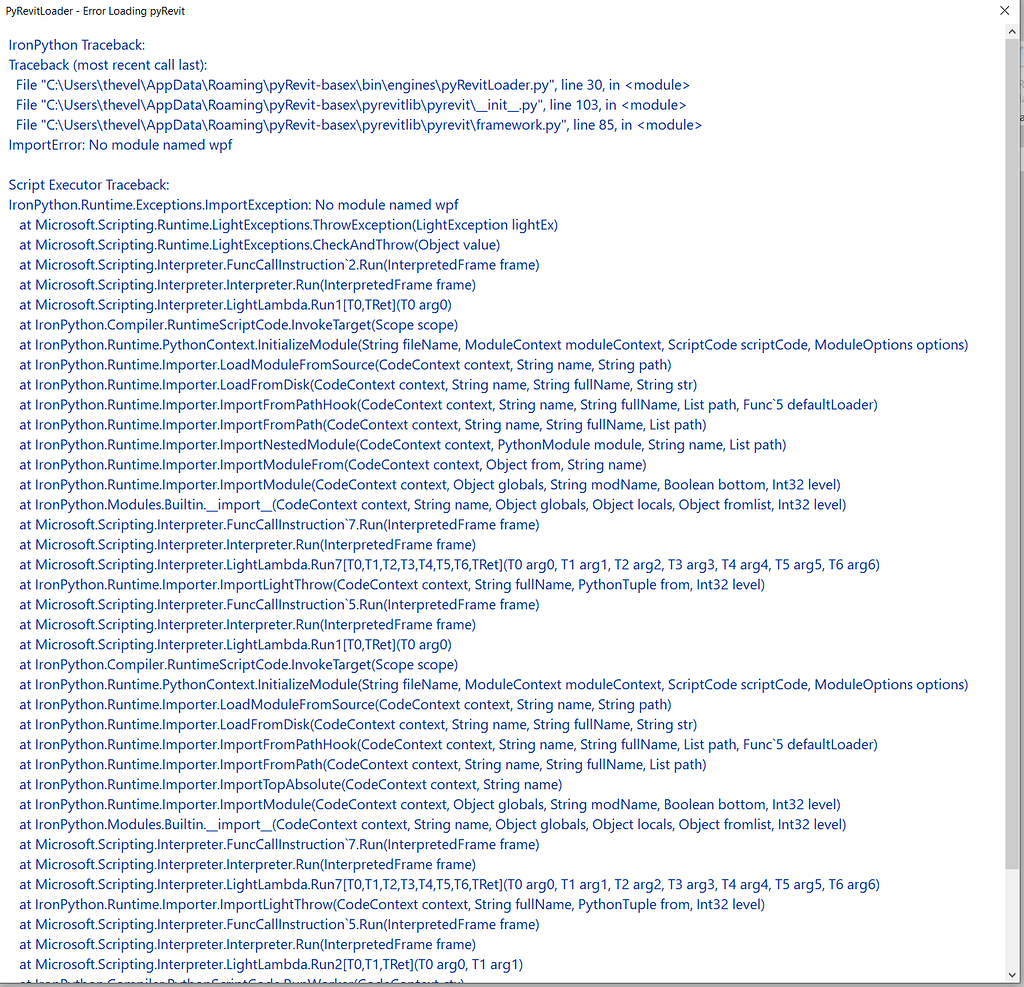Click the Script Executor Traceback heading
Viewport: 1024px width, 987px height.
[x=90, y=184]
